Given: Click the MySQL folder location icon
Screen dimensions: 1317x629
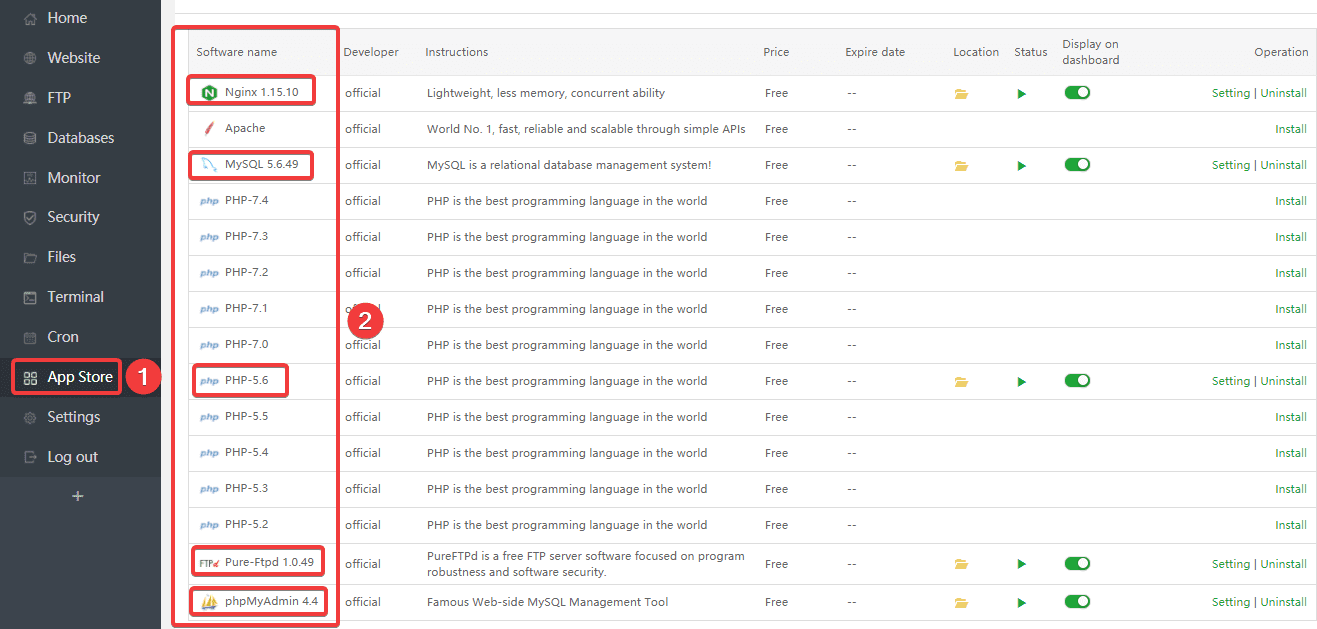Looking at the screenshot, I should point(961,166).
